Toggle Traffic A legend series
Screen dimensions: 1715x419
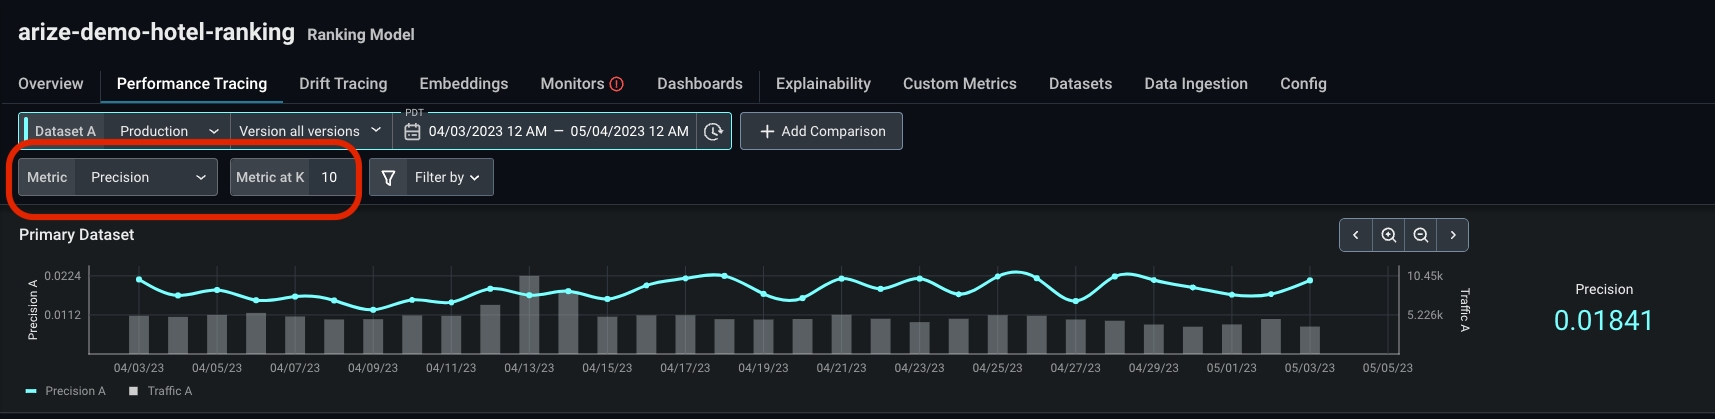point(160,391)
